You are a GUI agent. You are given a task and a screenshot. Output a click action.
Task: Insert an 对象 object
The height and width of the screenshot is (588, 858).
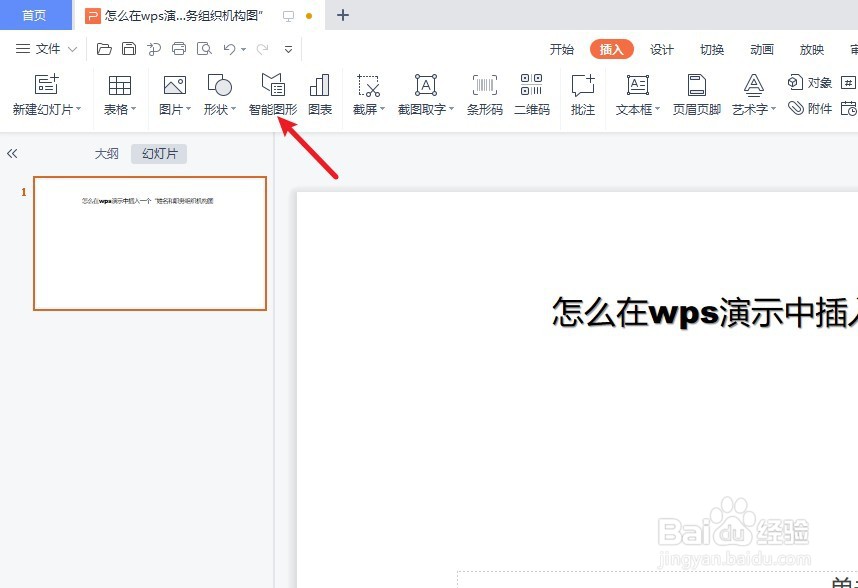pyautogui.click(x=810, y=83)
